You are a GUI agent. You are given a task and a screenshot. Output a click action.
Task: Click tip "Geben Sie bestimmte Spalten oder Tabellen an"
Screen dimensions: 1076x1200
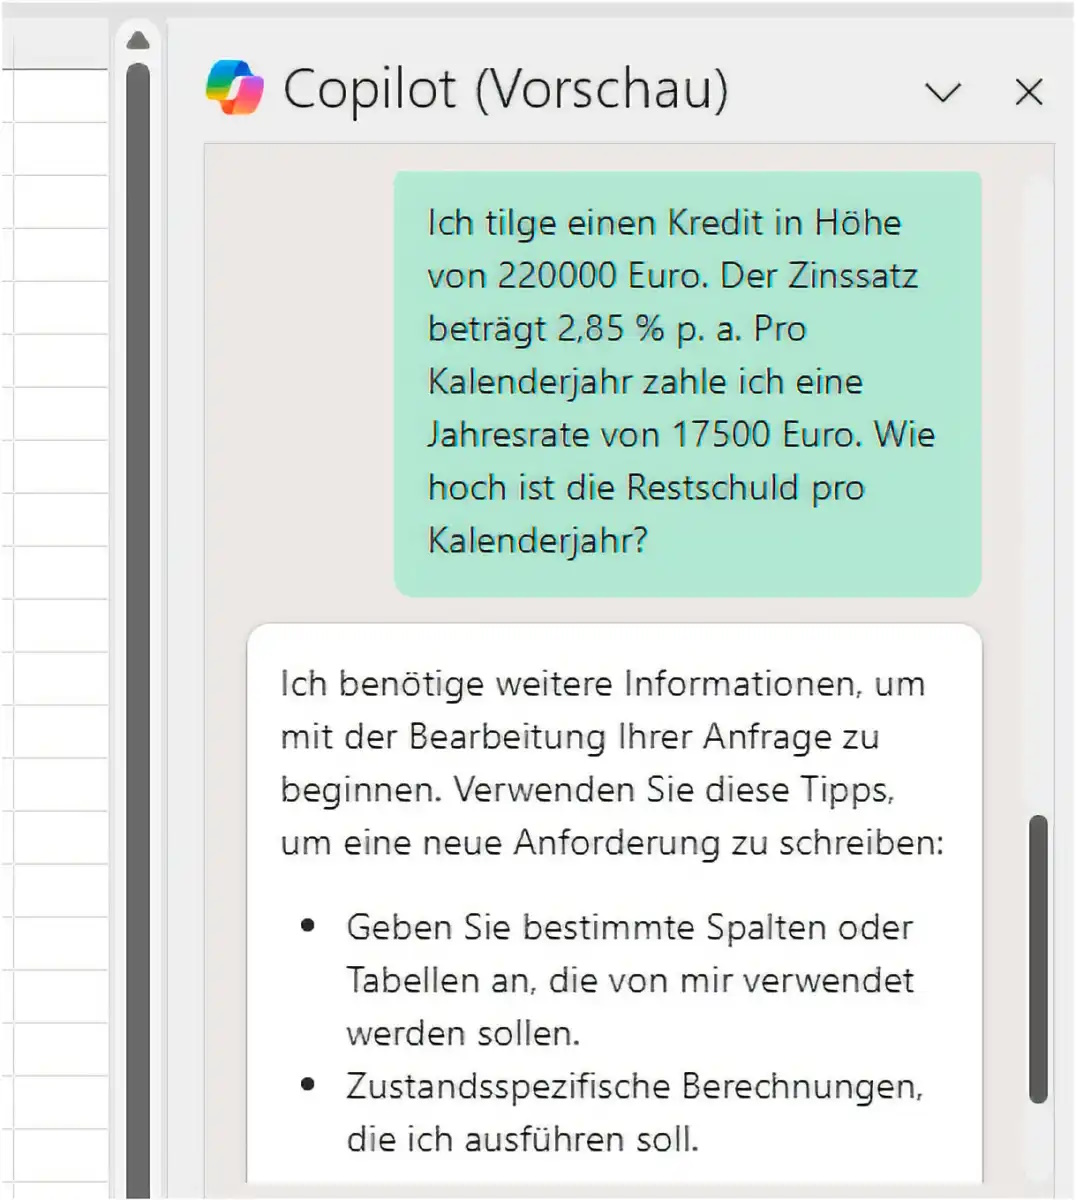pos(628,928)
